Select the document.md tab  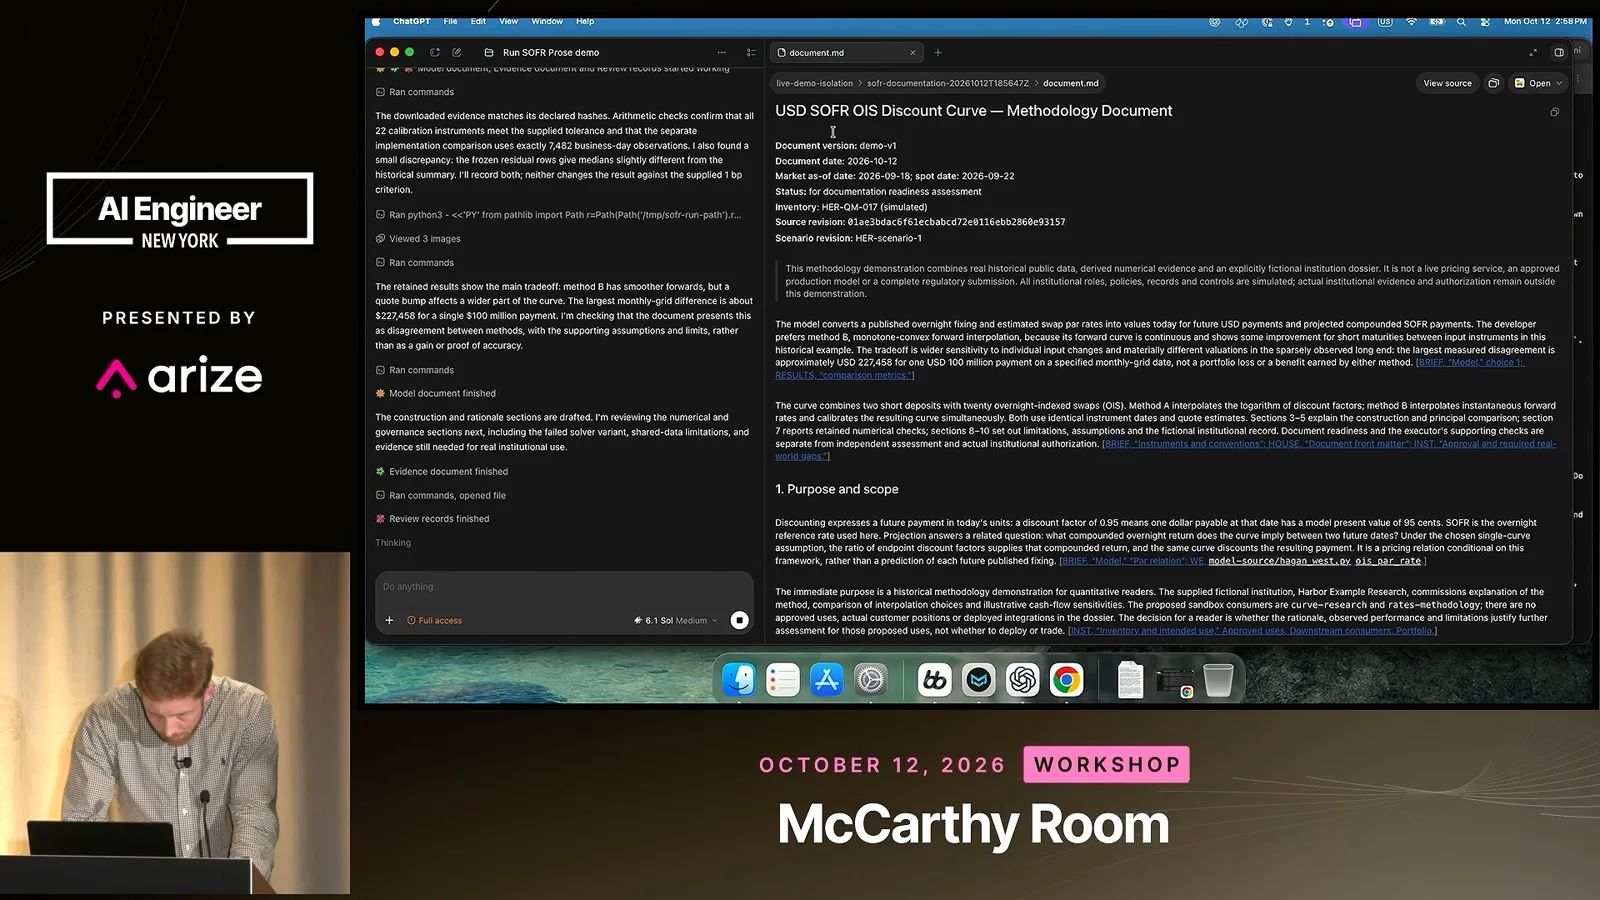coord(845,52)
